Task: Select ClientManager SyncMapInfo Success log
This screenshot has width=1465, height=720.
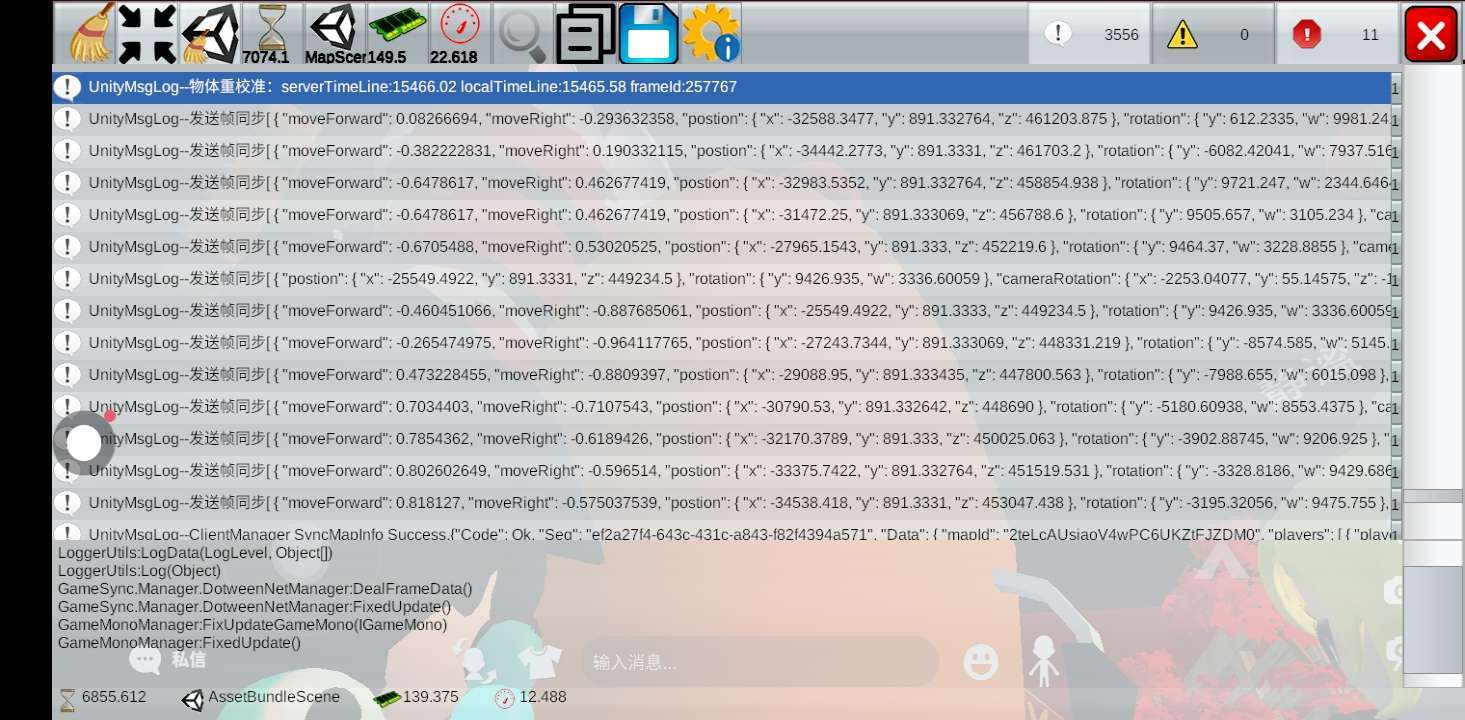Action: tap(722, 530)
